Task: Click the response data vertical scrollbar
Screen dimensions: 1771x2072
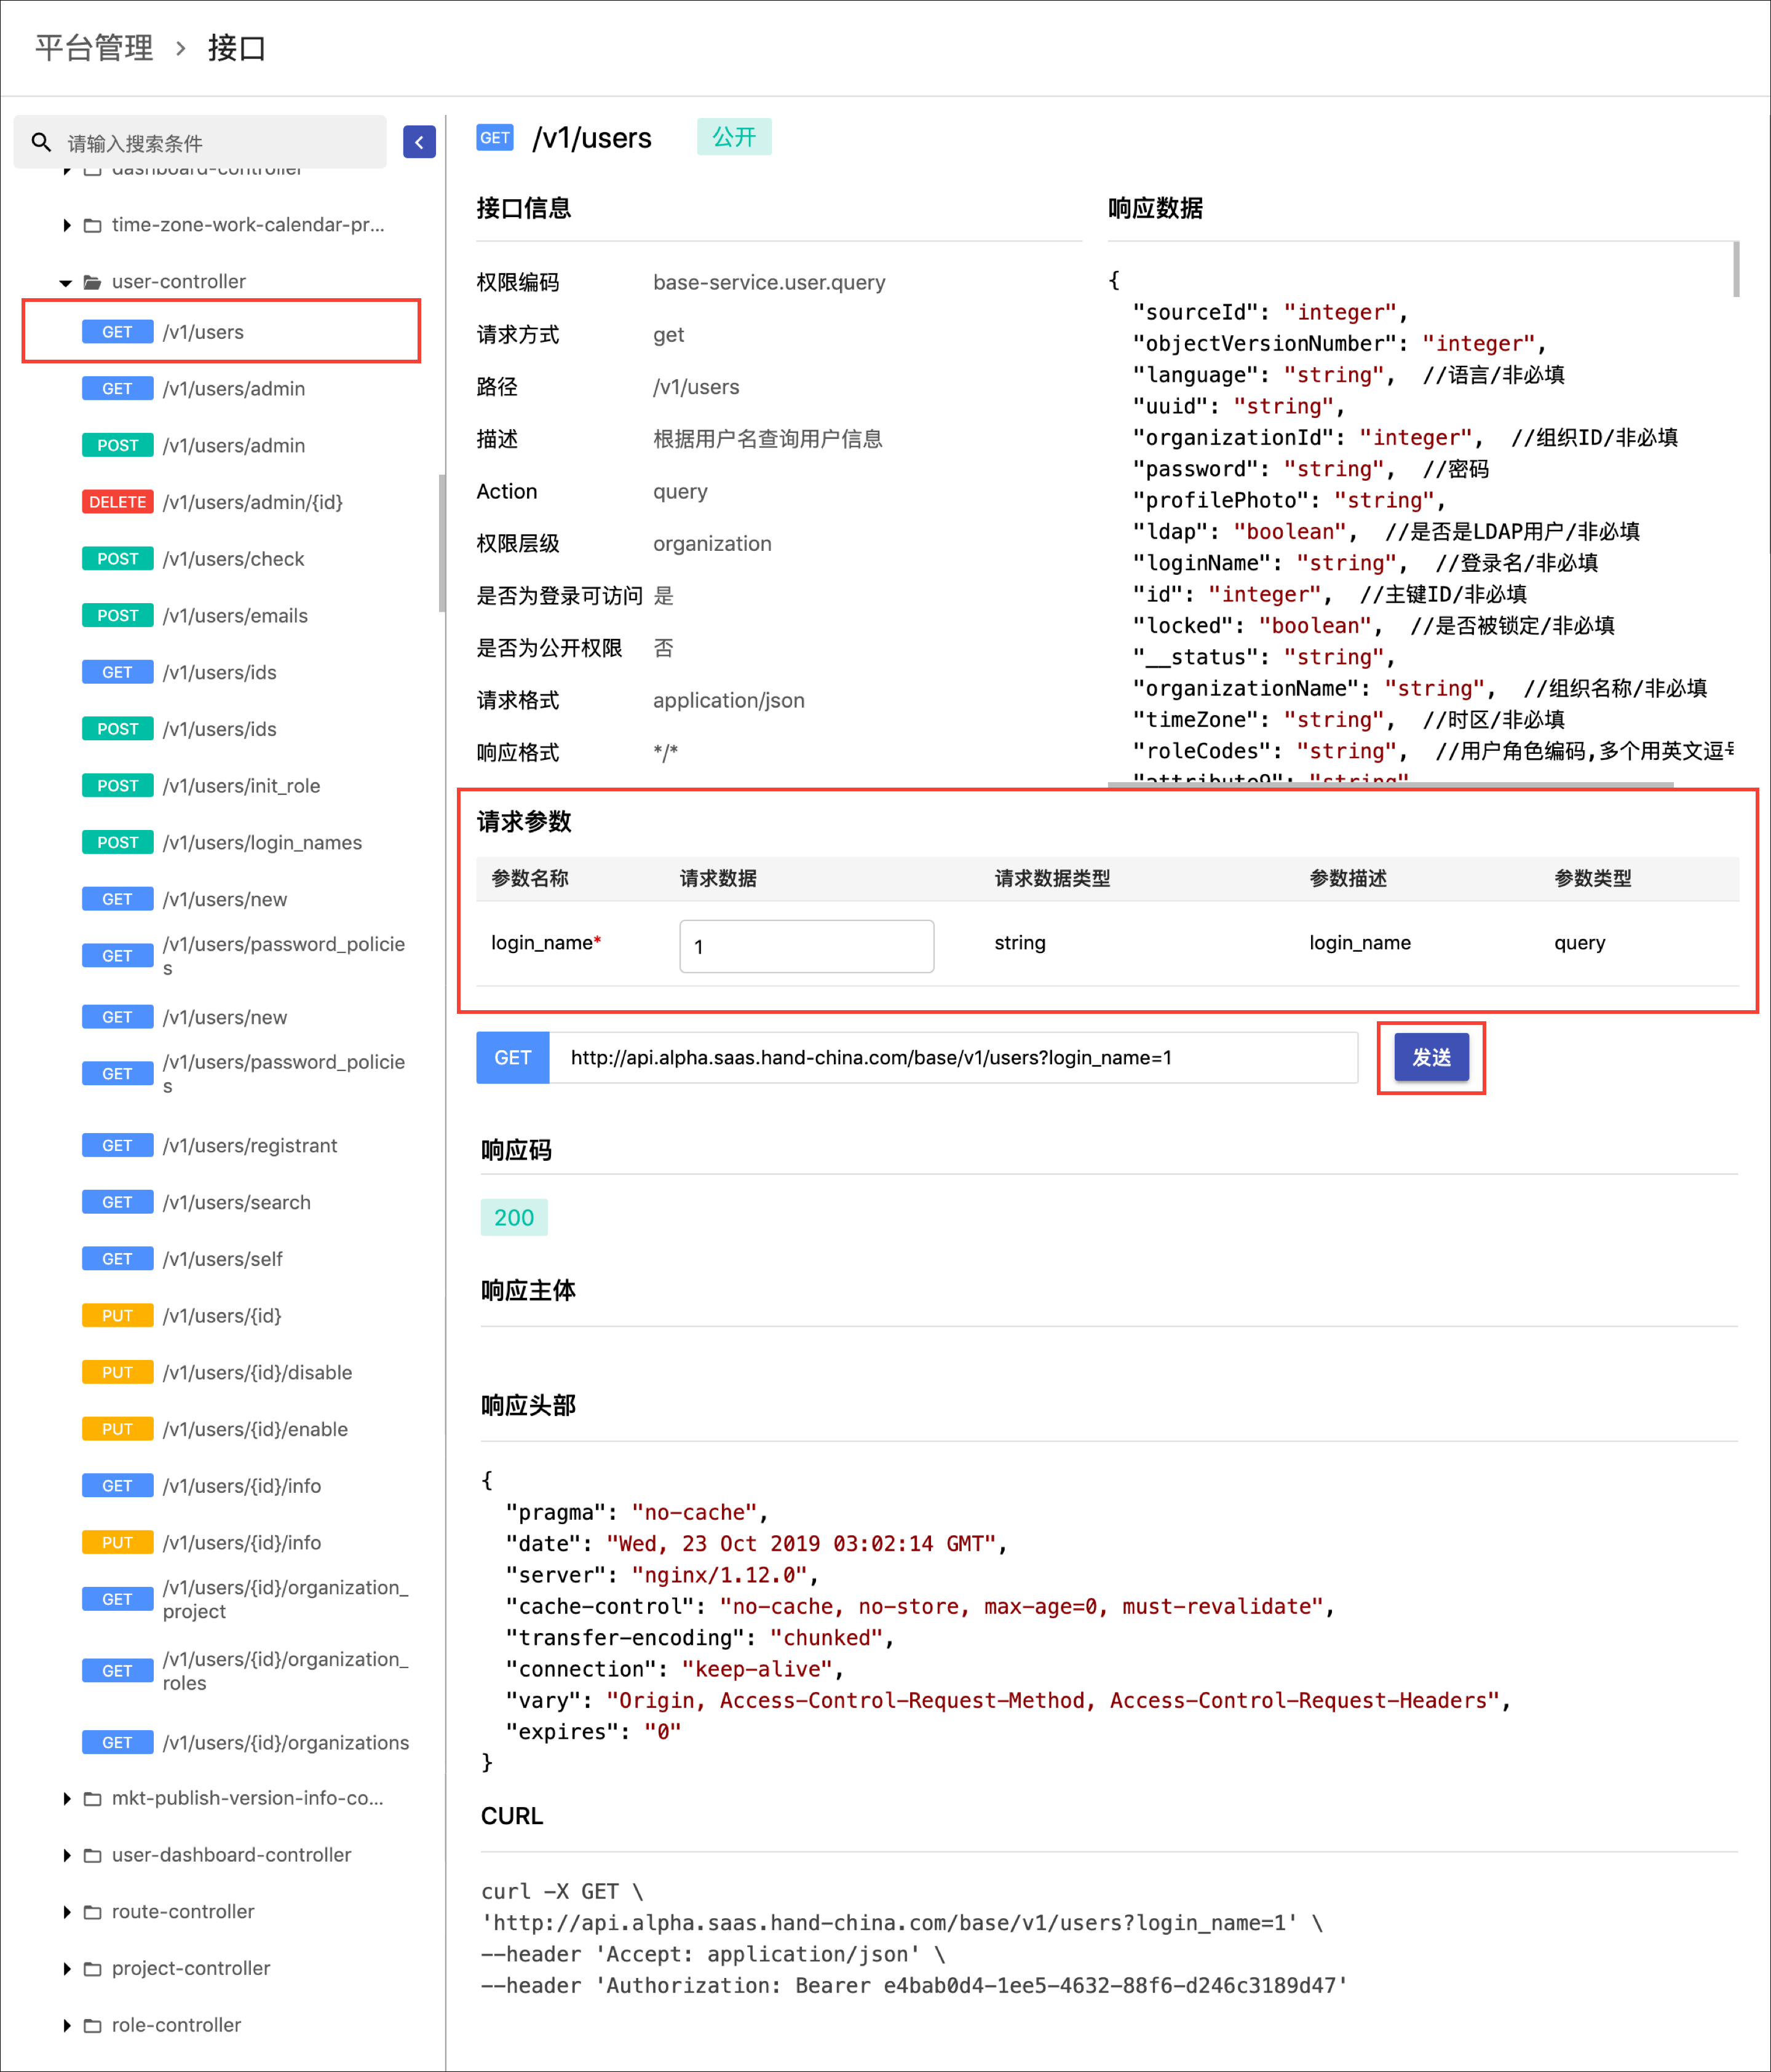Action: click(x=1736, y=269)
